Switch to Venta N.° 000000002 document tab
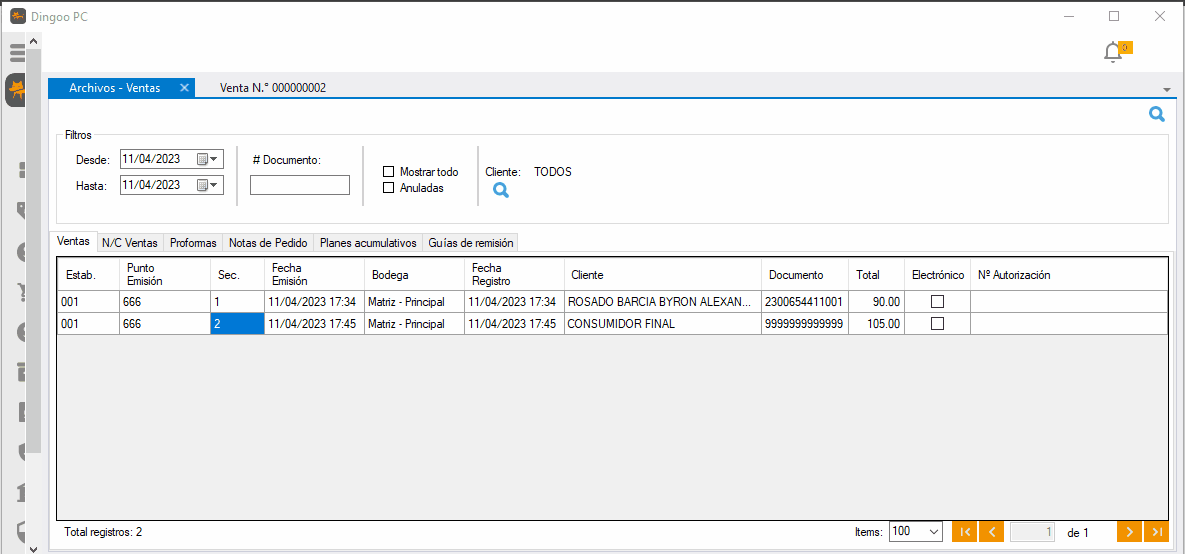Viewport: 1185px width, 554px height. tap(273, 88)
